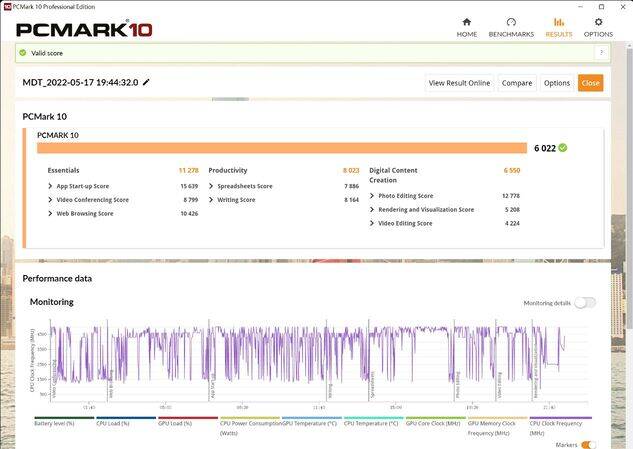633x449 pixels.
Task: Click View Result Online button
Action: click(459, 83)
